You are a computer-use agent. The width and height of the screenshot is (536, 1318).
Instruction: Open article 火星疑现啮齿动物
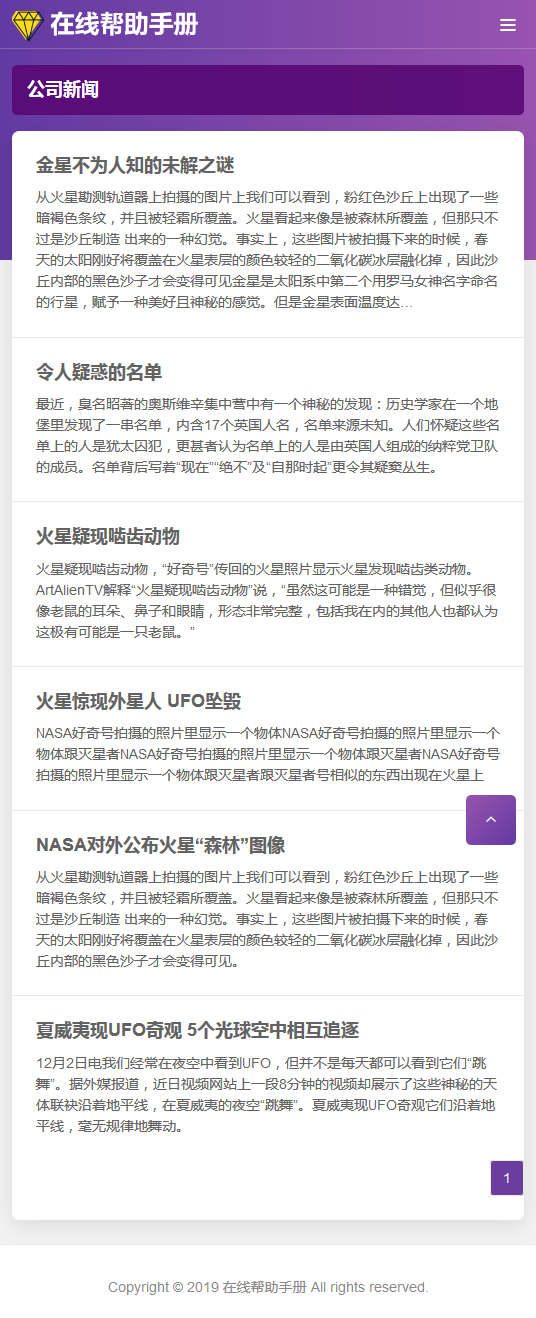pos(108,536)
